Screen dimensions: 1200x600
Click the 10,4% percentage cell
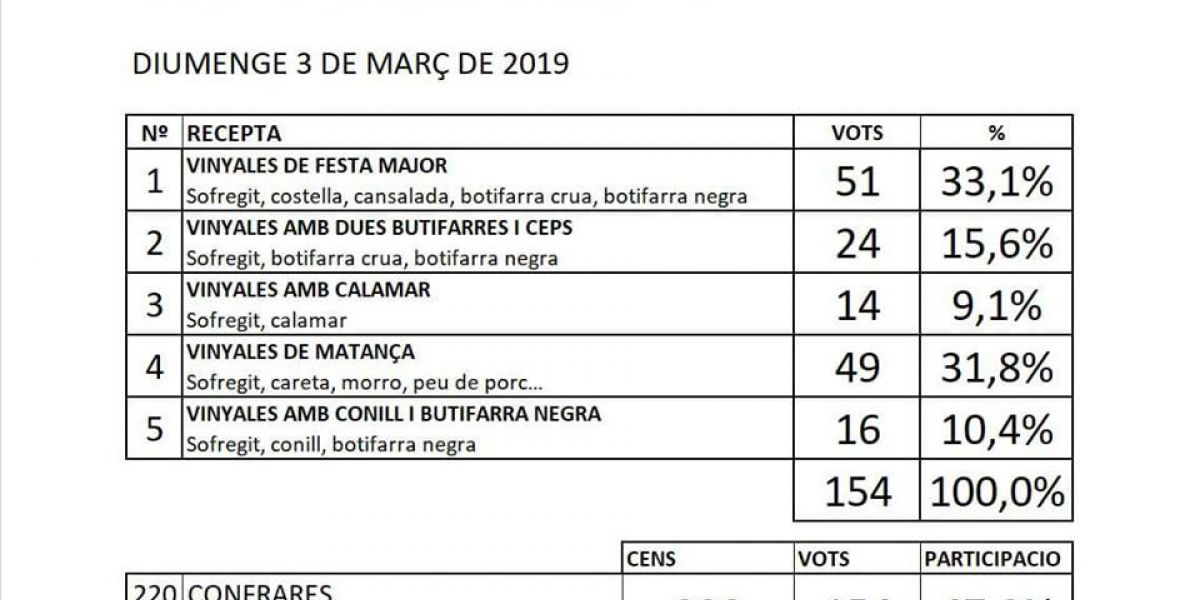[x=996, y=429]
